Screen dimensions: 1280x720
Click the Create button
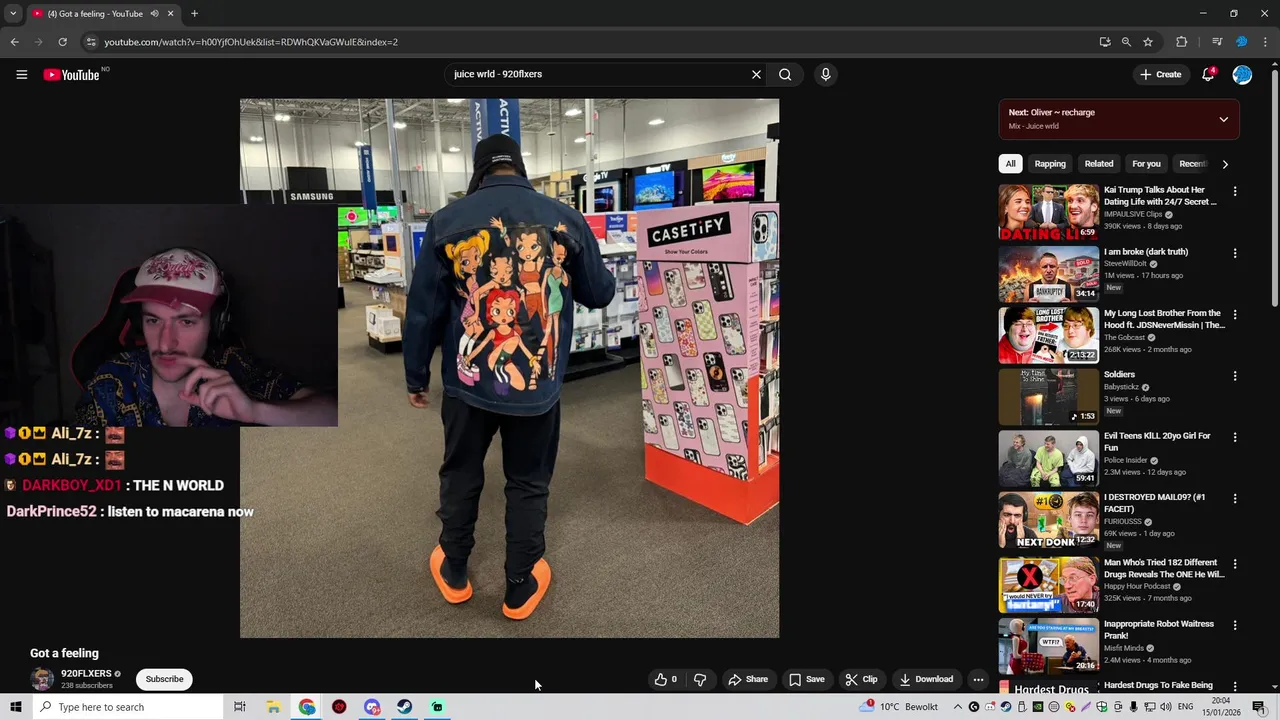(1160, 74)
